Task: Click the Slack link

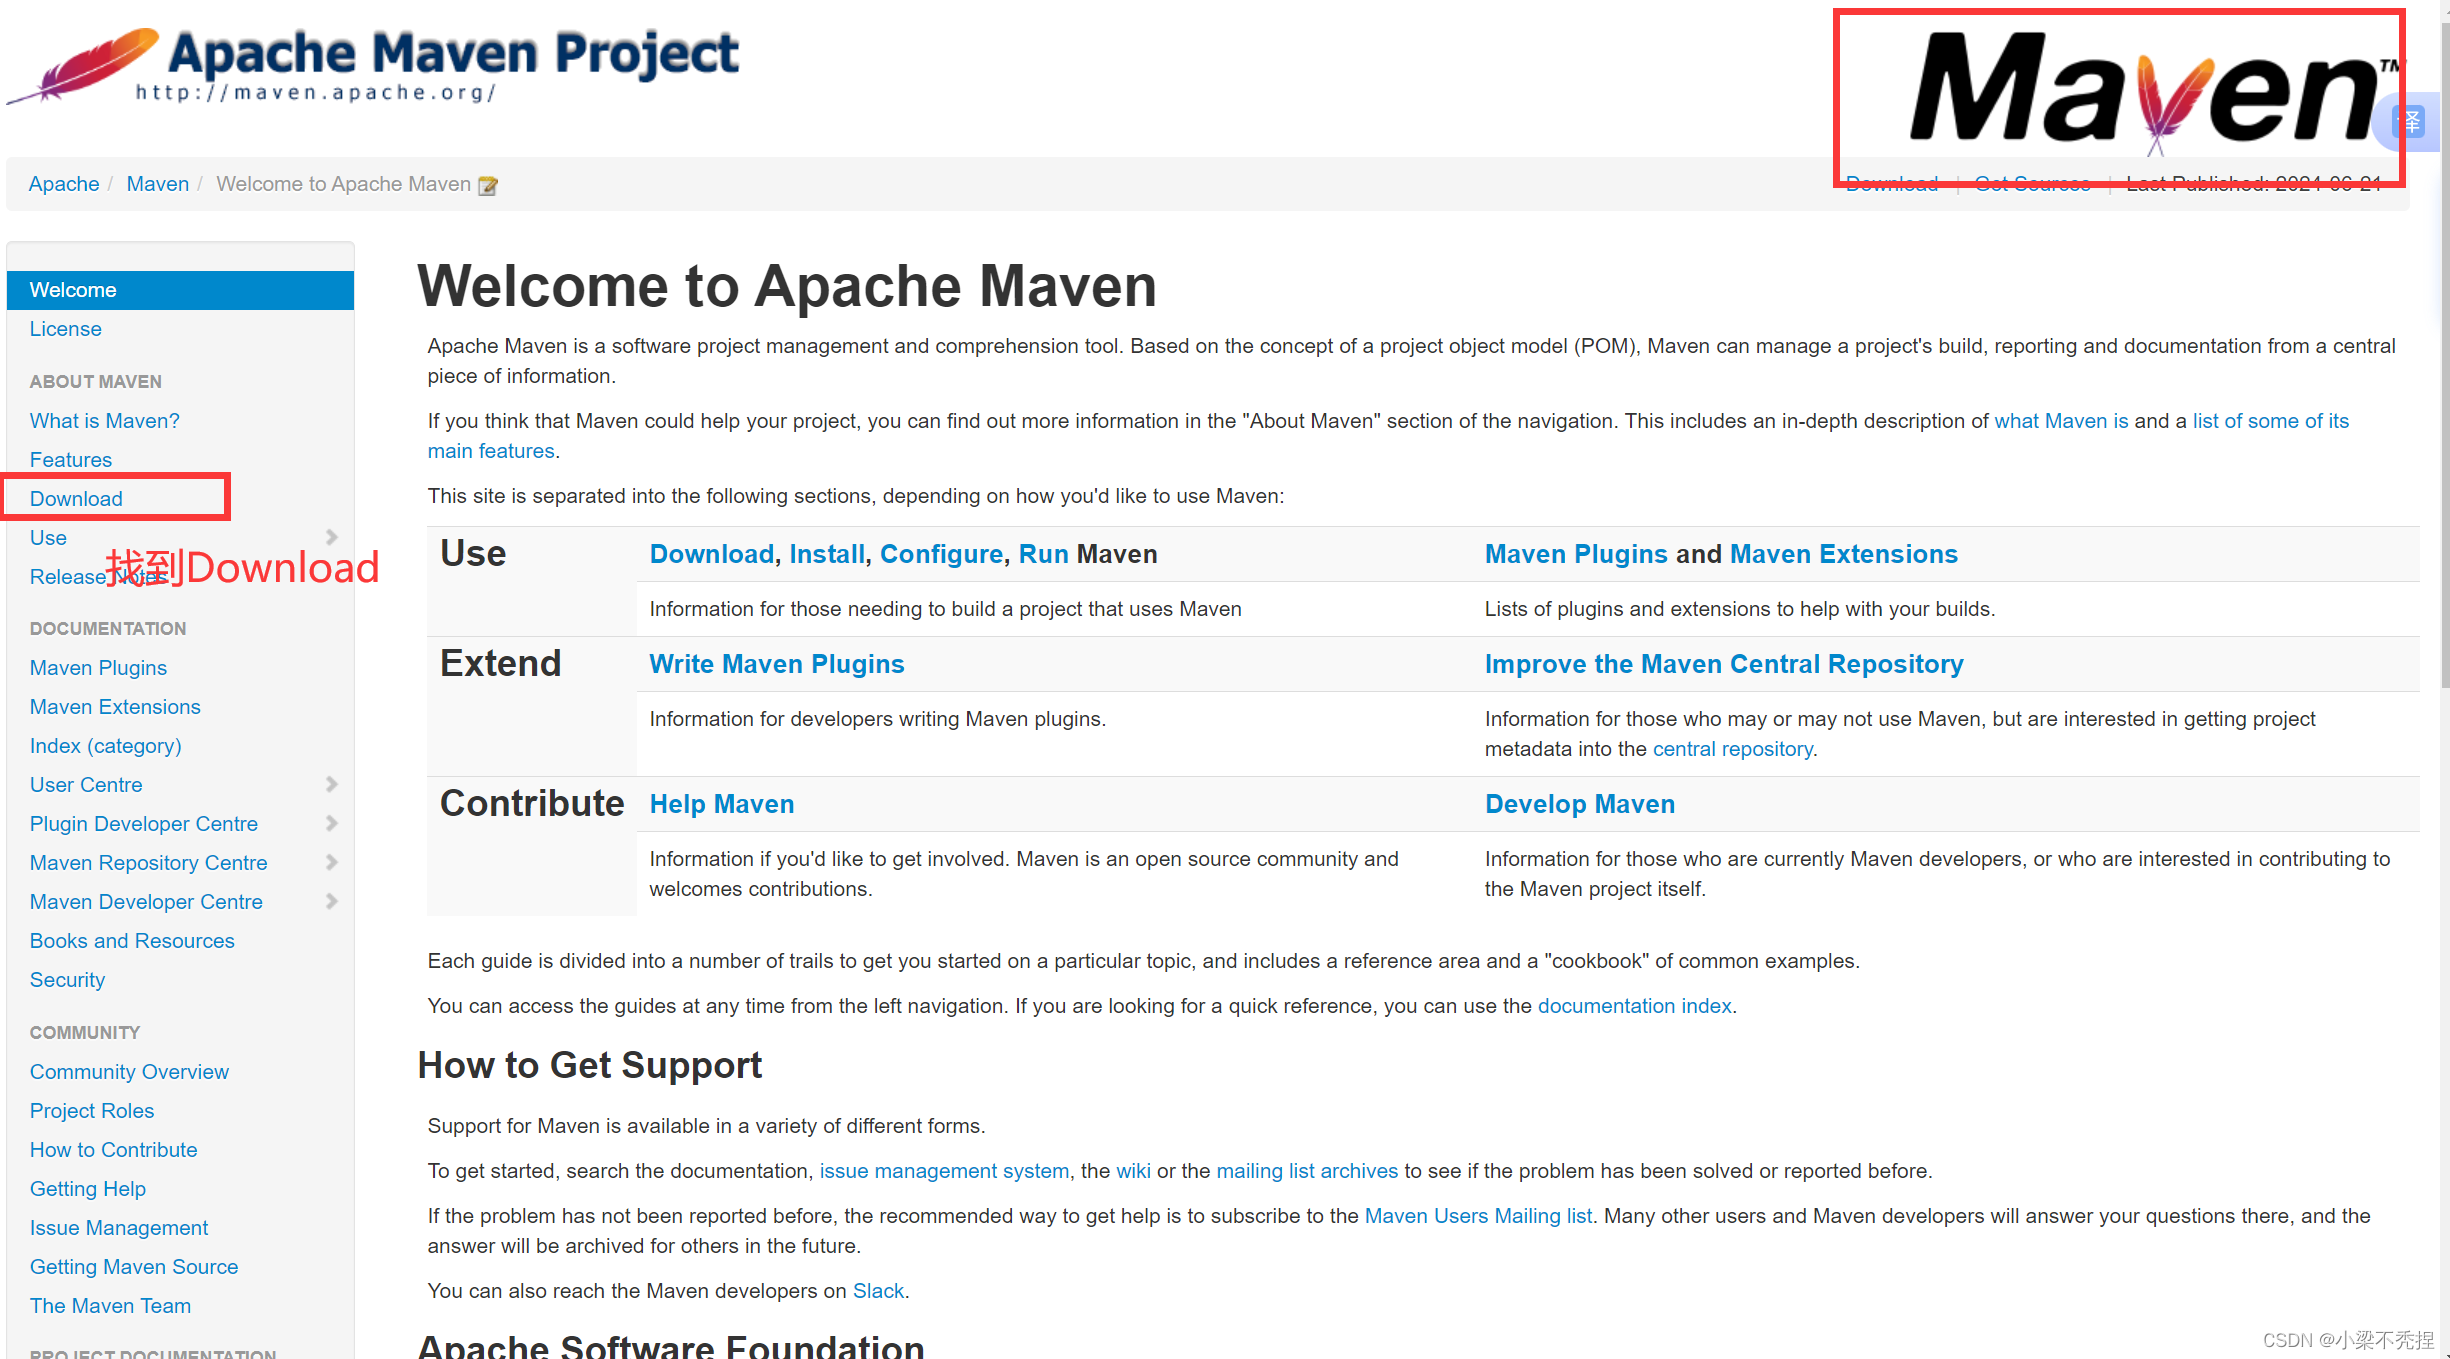Action: click(878, 1291)
